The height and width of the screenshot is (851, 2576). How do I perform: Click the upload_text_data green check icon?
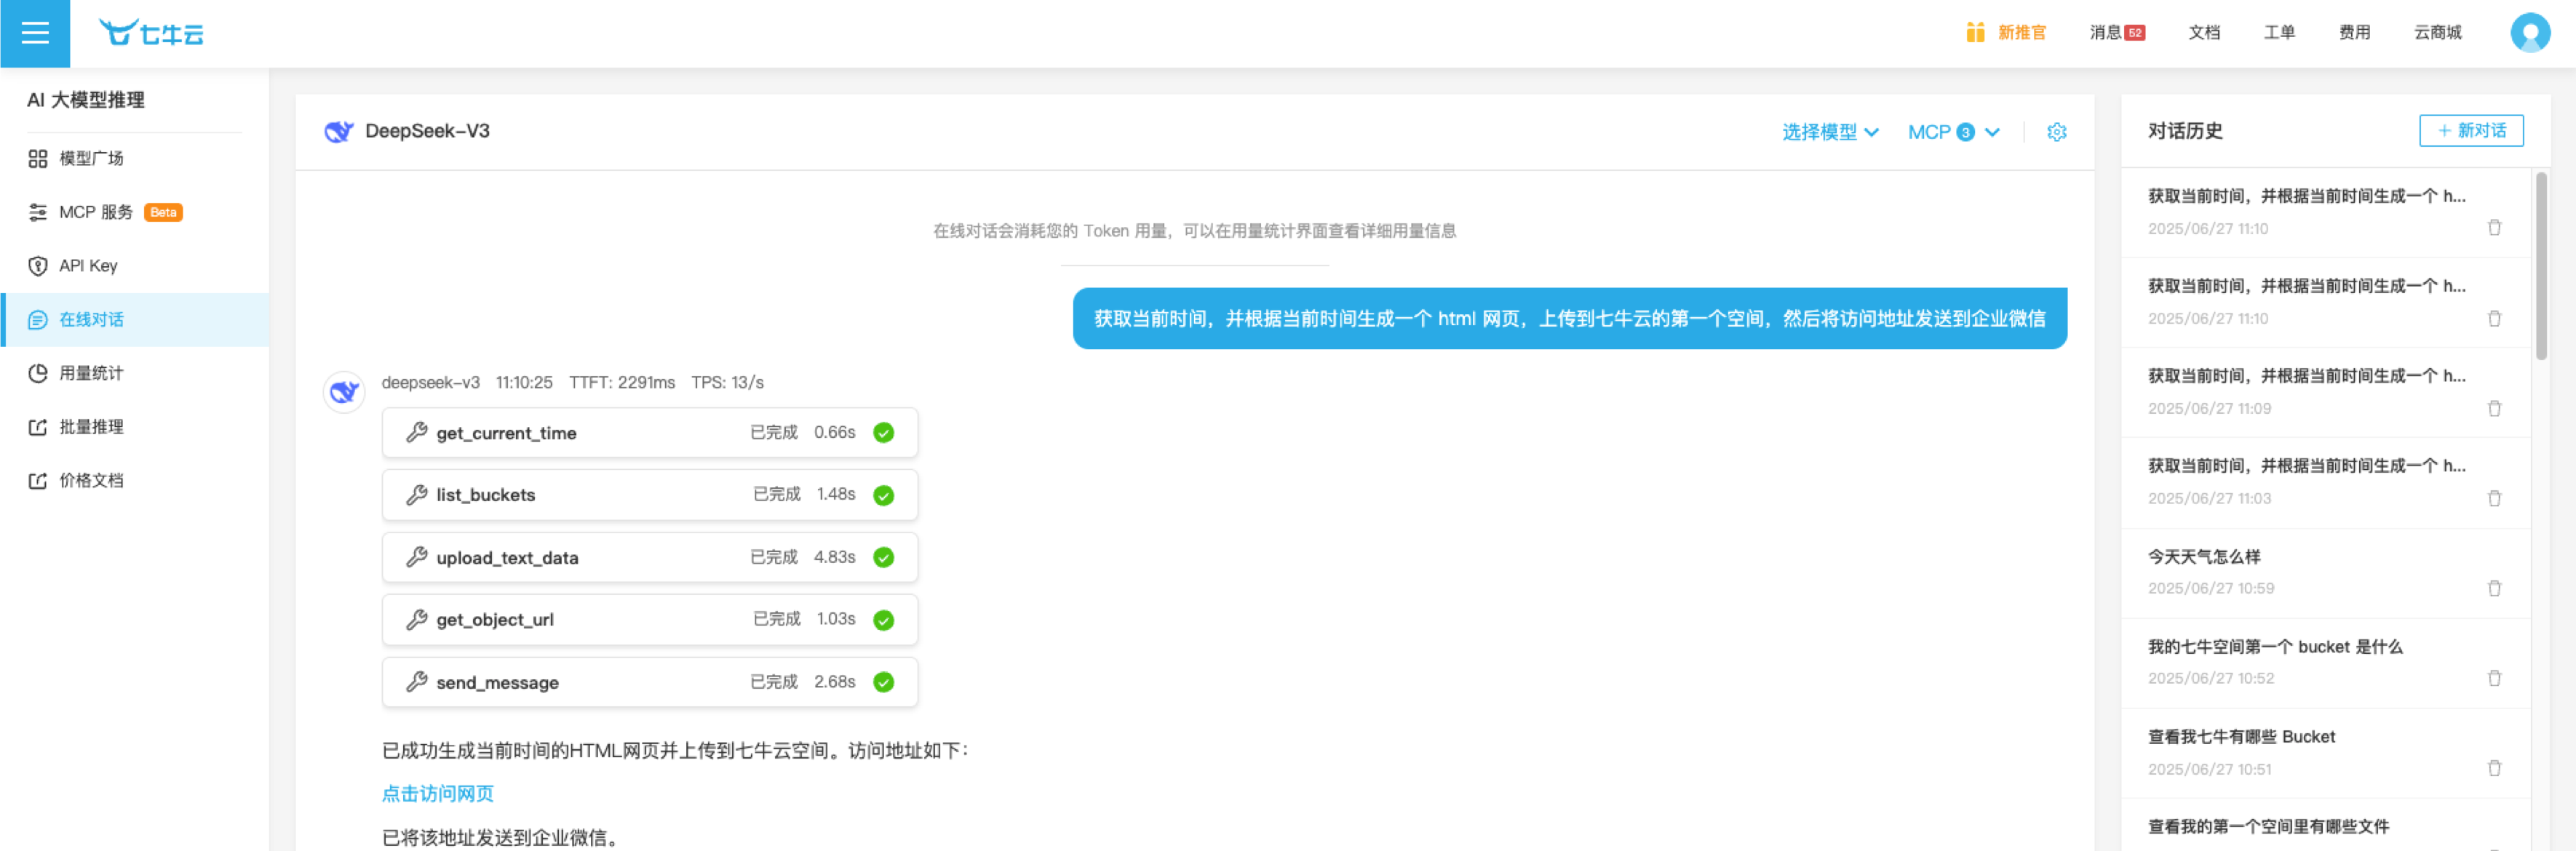(x=883, y=558)
